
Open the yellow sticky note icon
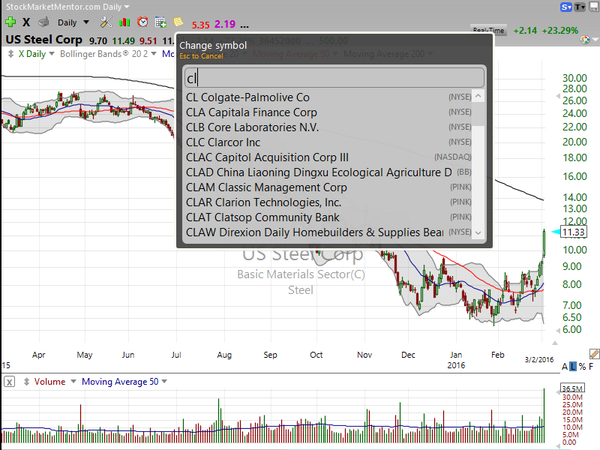[x=178, y=22]
